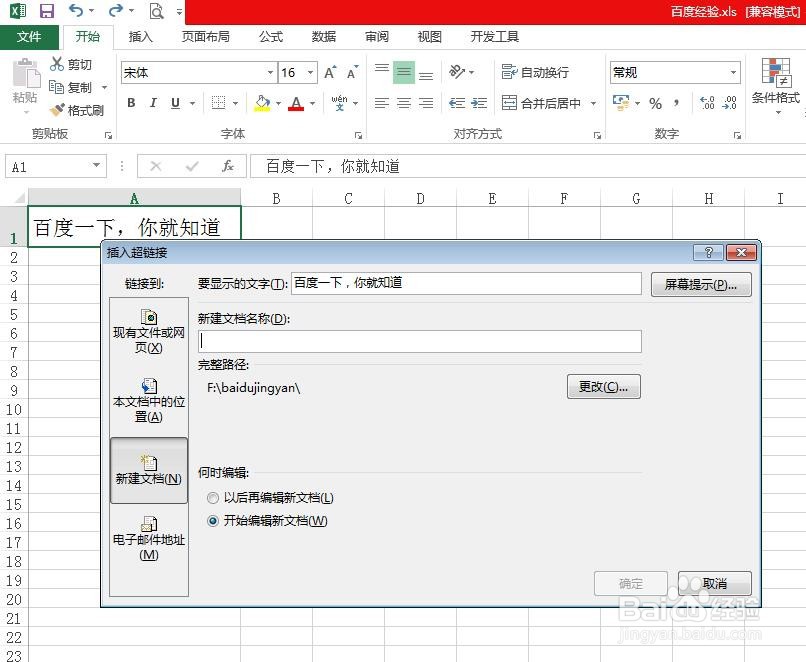Decrease the indent
The height and width of the screenshot is (662, 806).
click(456, 103)
